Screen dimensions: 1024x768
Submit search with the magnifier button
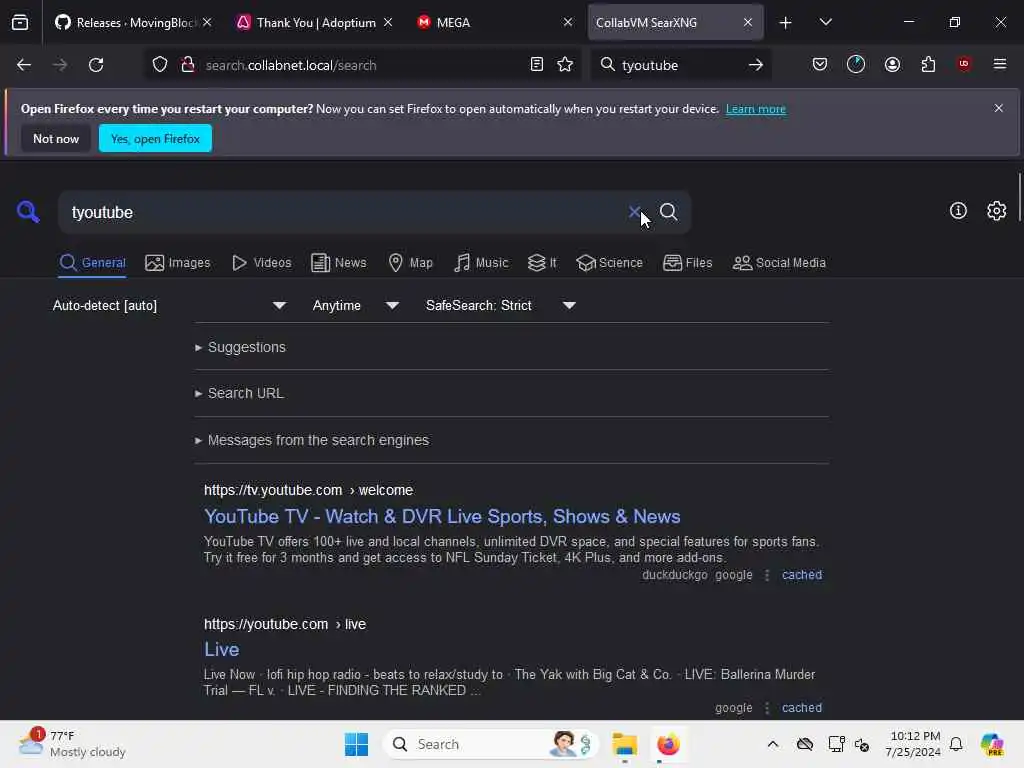[x=669, y=212]
